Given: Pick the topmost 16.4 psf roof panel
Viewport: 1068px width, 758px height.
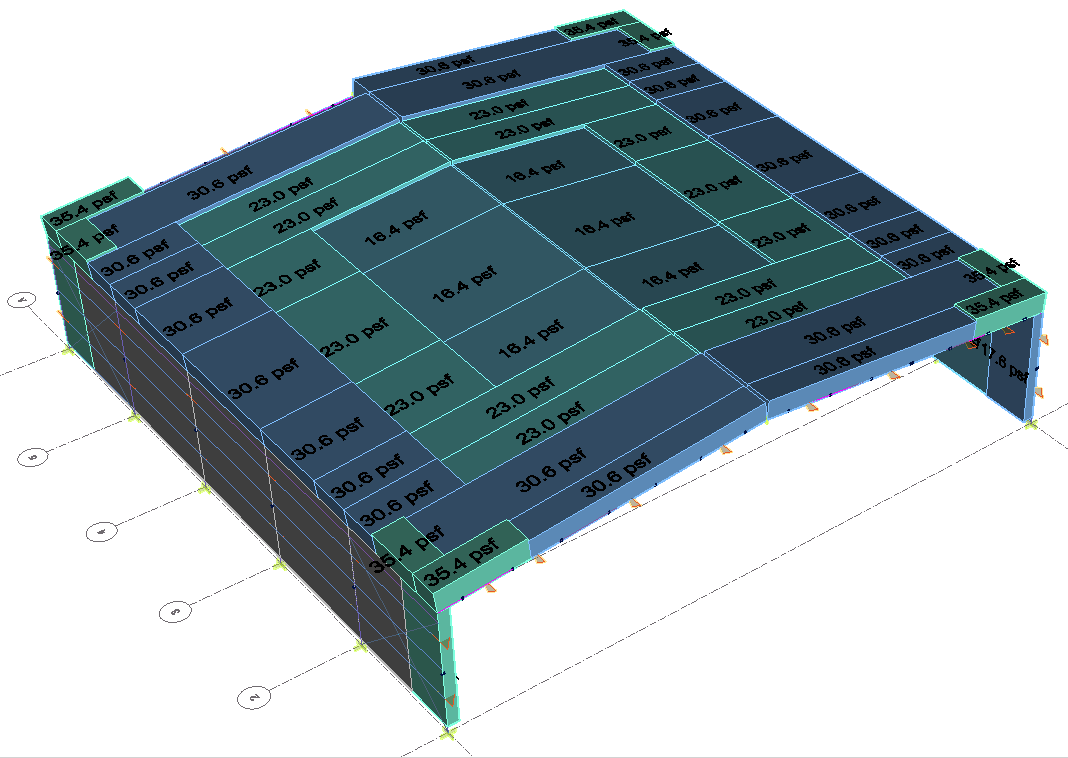Looking at the screenshot, I should click(528, 176).
